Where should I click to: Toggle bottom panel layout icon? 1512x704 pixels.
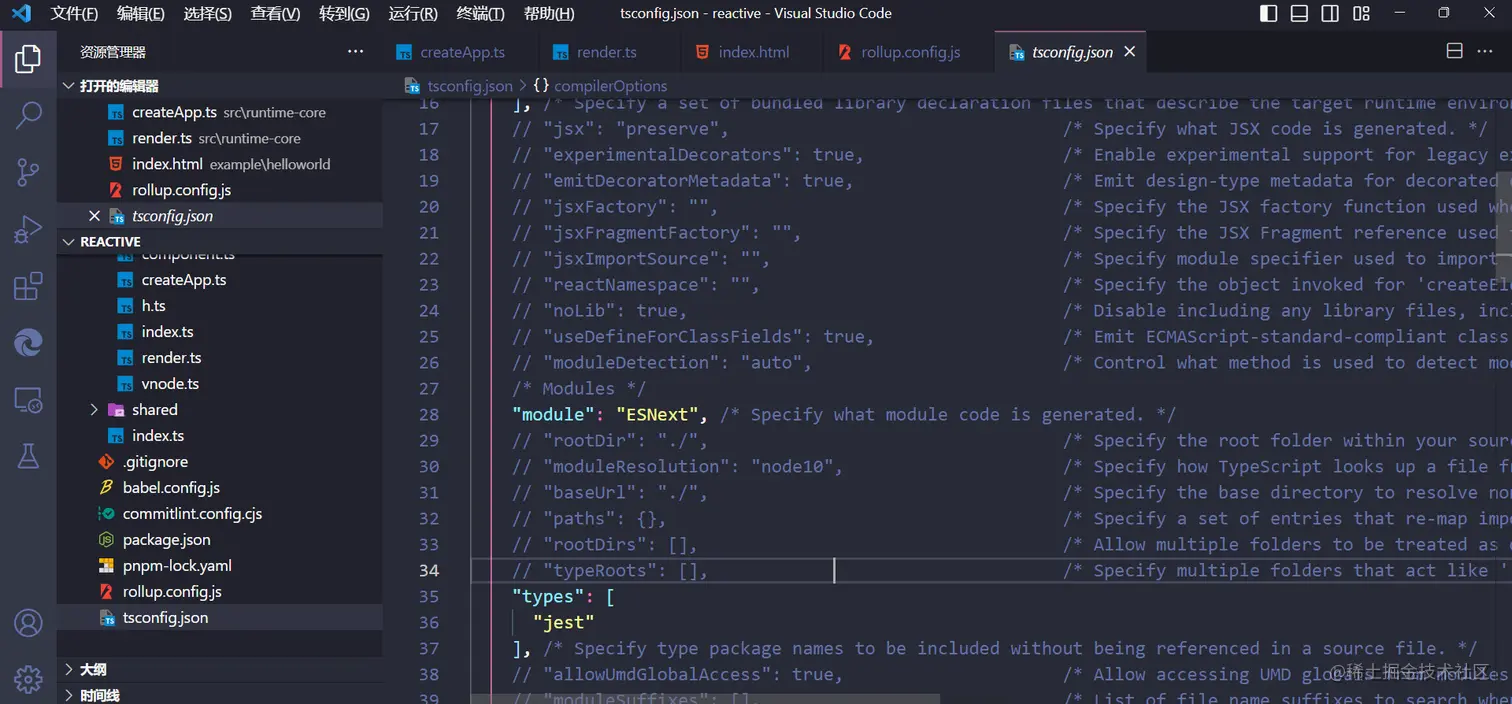coord(1299,13)
